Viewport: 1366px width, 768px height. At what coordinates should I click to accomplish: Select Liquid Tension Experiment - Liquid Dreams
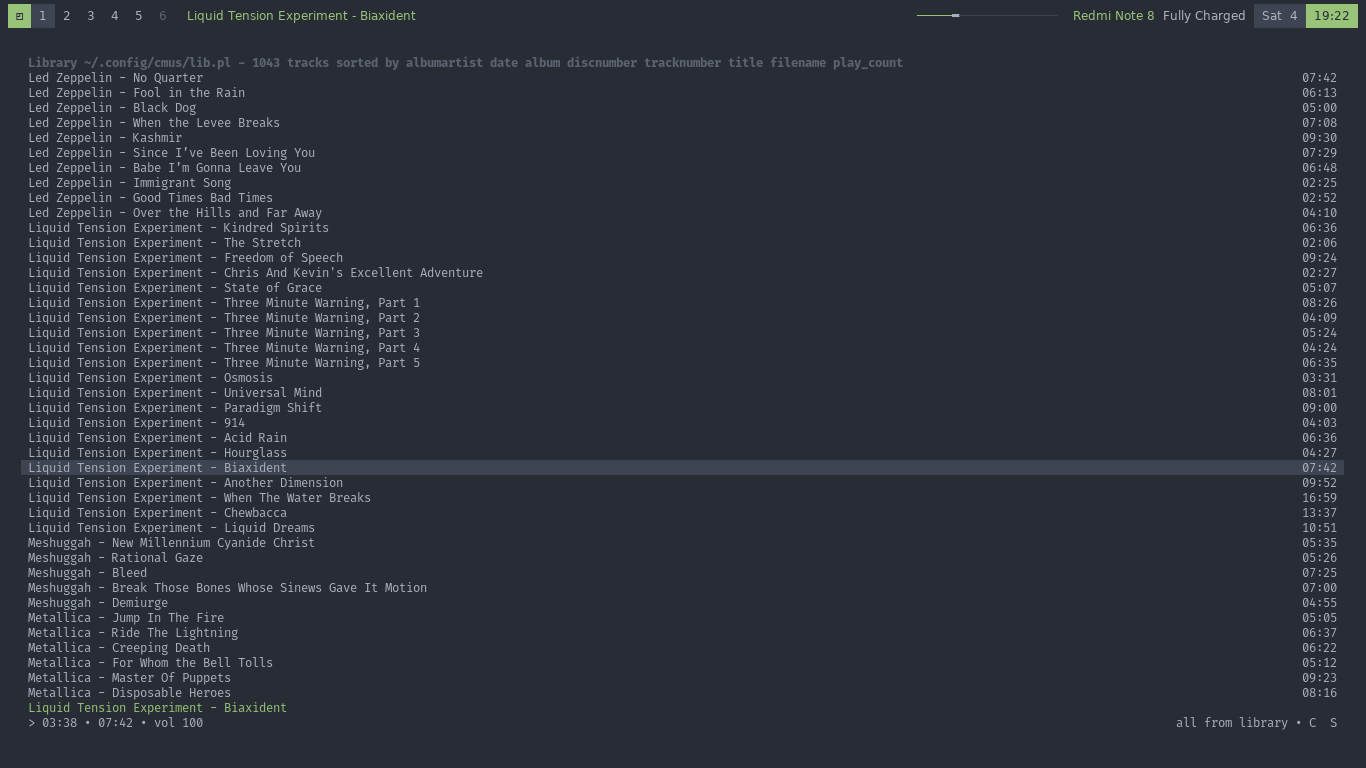click(682, 528)
